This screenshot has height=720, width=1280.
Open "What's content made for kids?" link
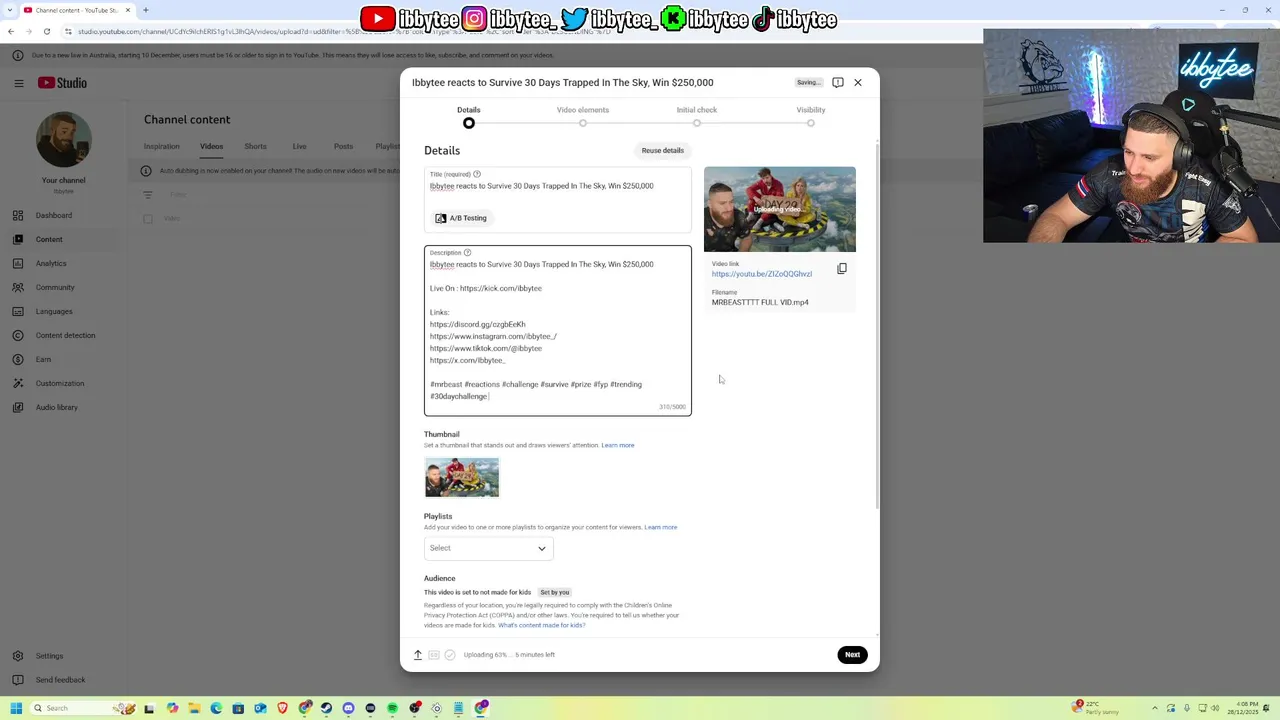(x=542, y=625)
